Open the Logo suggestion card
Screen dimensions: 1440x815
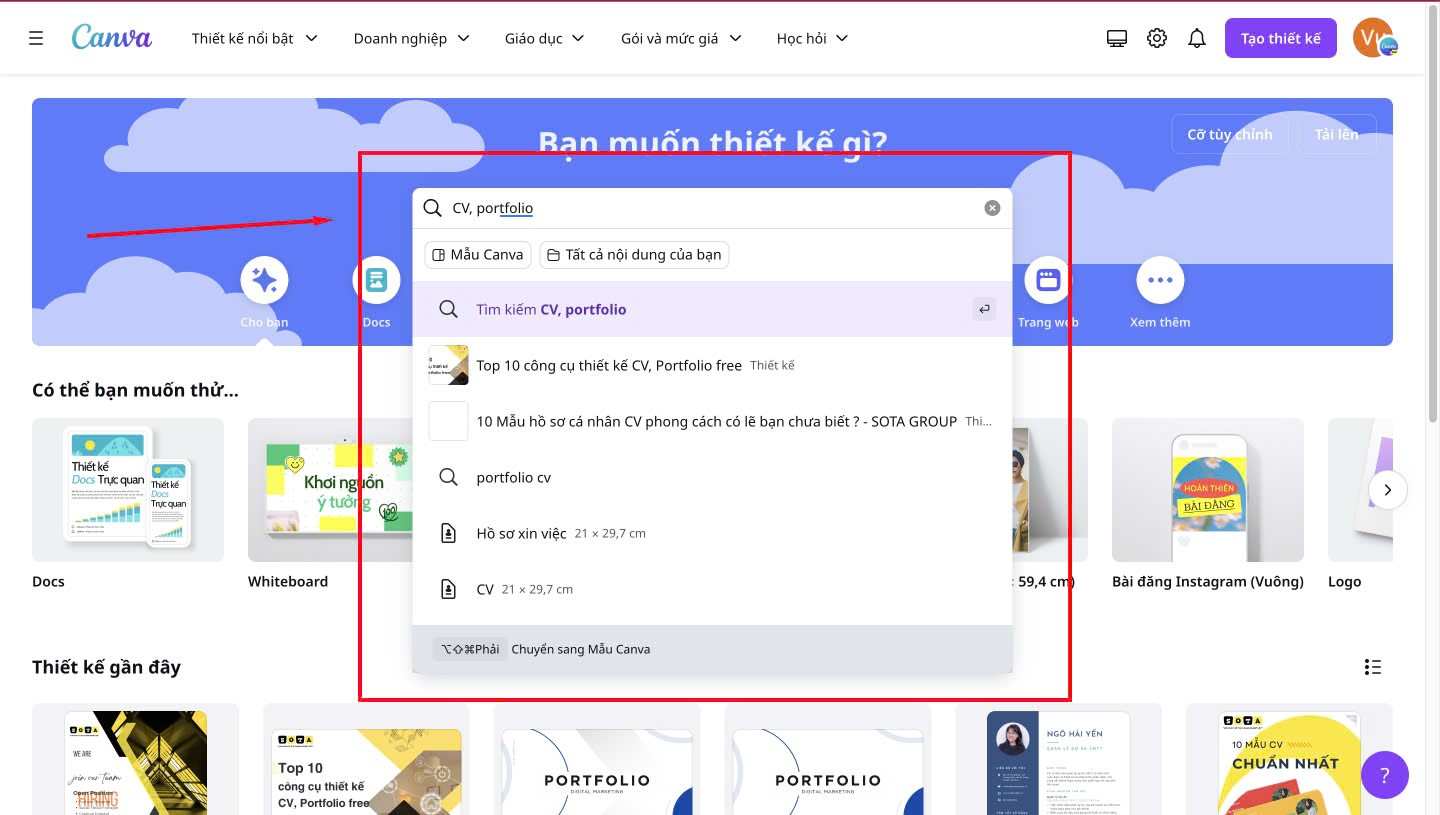pyautogui.click(x=1360, y=490)
